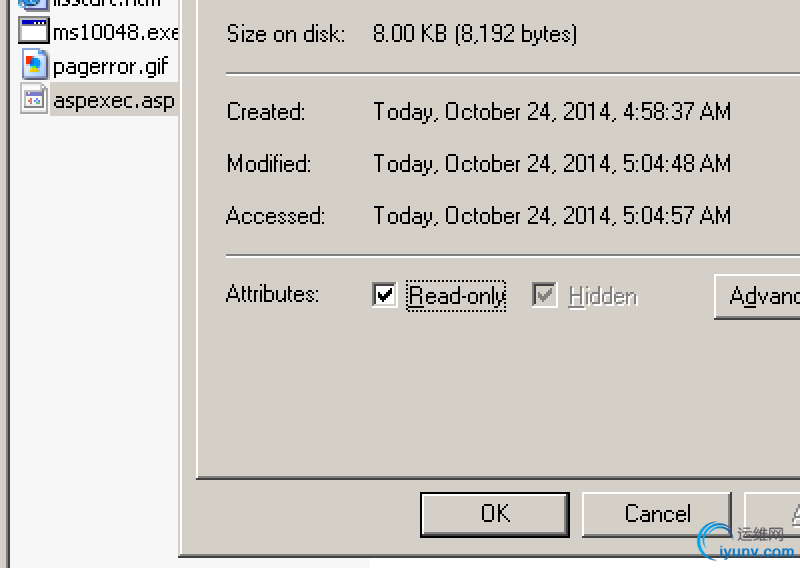Click the Size on disk value
The width and height of the screenshot is (800, 568).
click(475, 34)
